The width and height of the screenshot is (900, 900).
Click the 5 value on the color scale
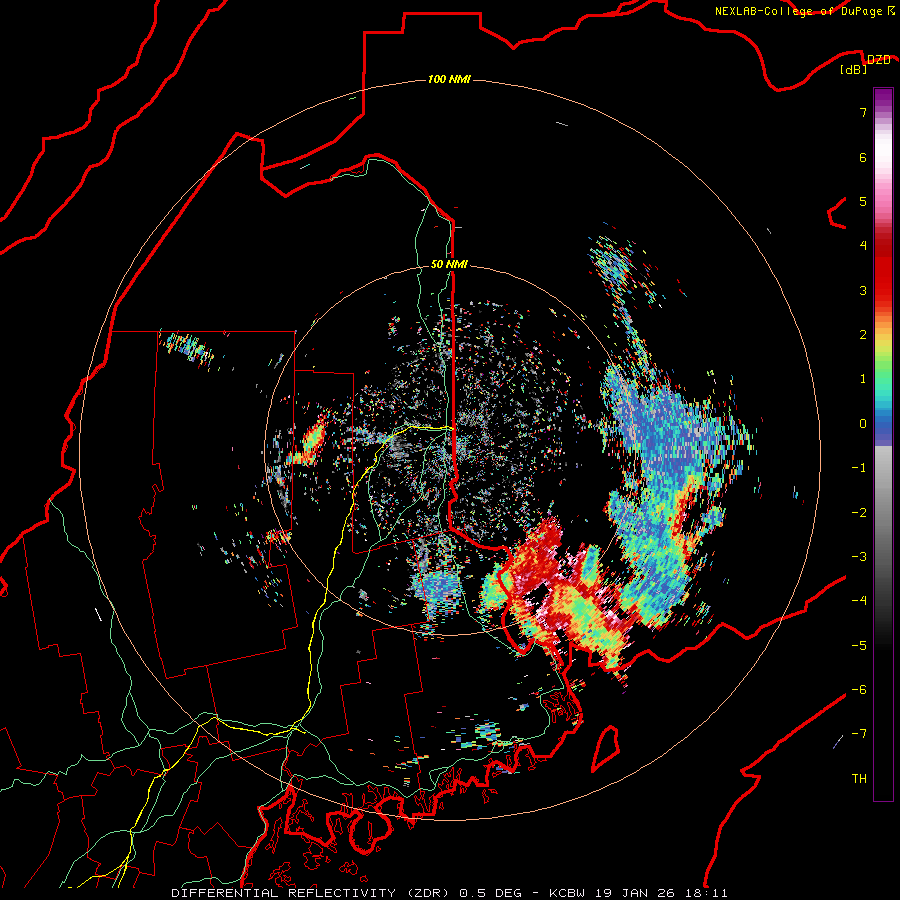863,201
